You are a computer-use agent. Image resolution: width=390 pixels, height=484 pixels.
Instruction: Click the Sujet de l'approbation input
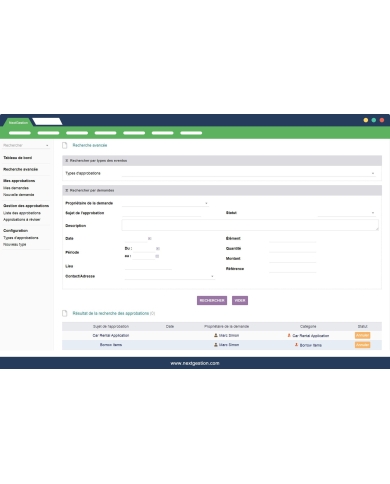pyautogui.click(x=161, y=213)
